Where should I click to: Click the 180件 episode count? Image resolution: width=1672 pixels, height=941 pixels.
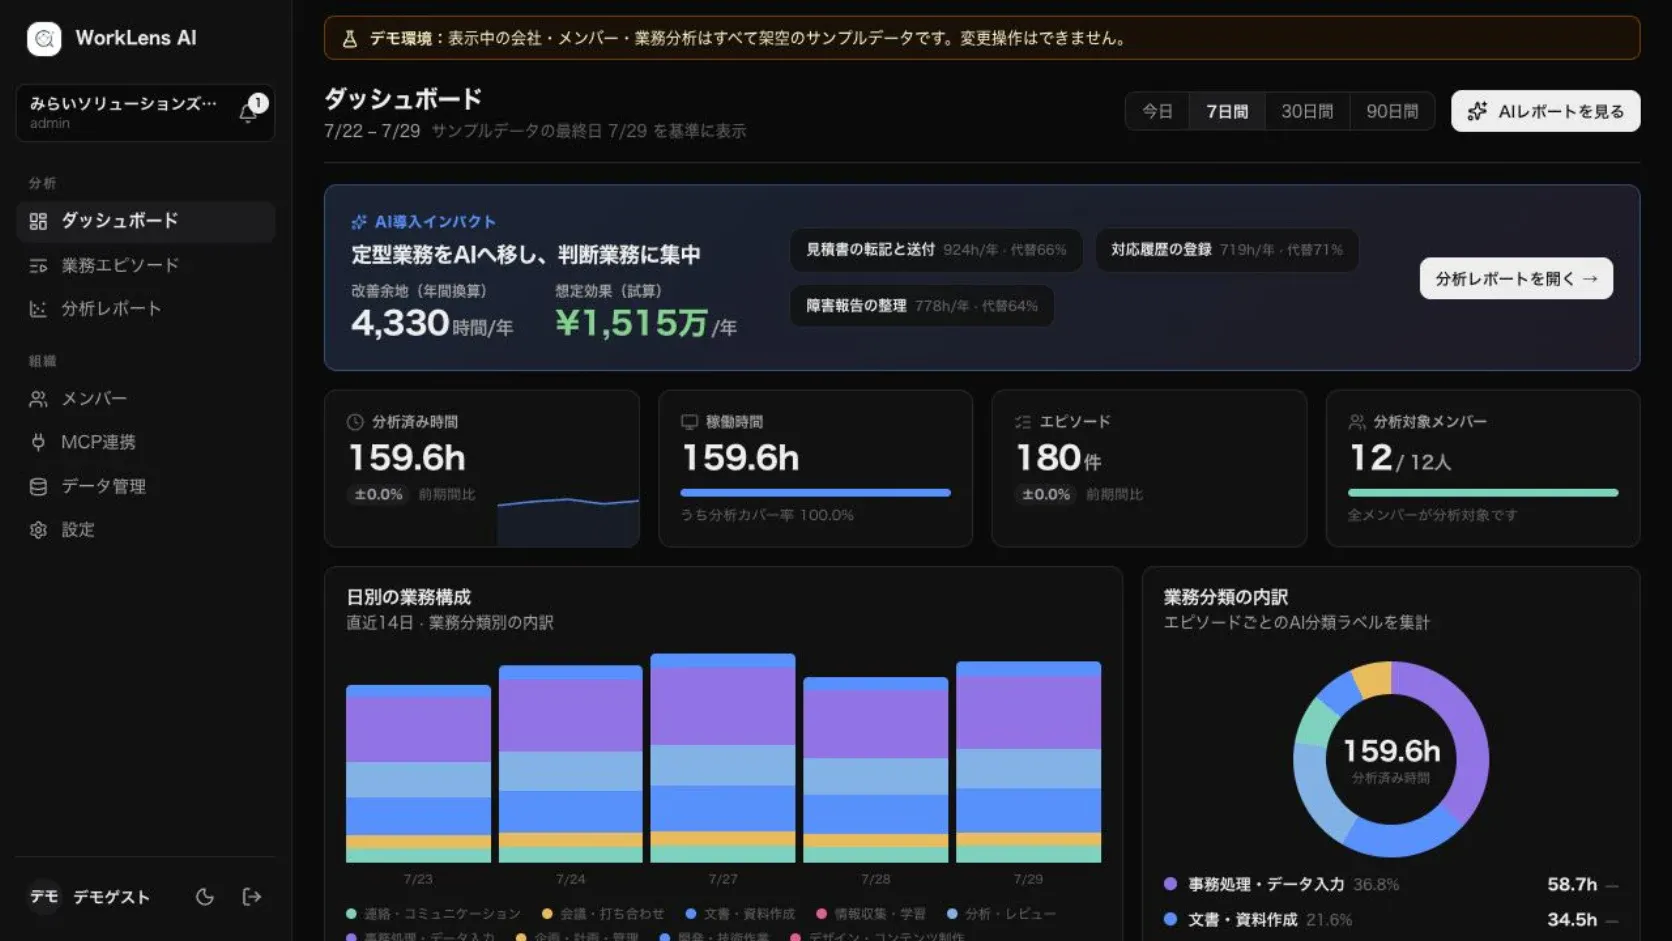tap(1058, 459)
